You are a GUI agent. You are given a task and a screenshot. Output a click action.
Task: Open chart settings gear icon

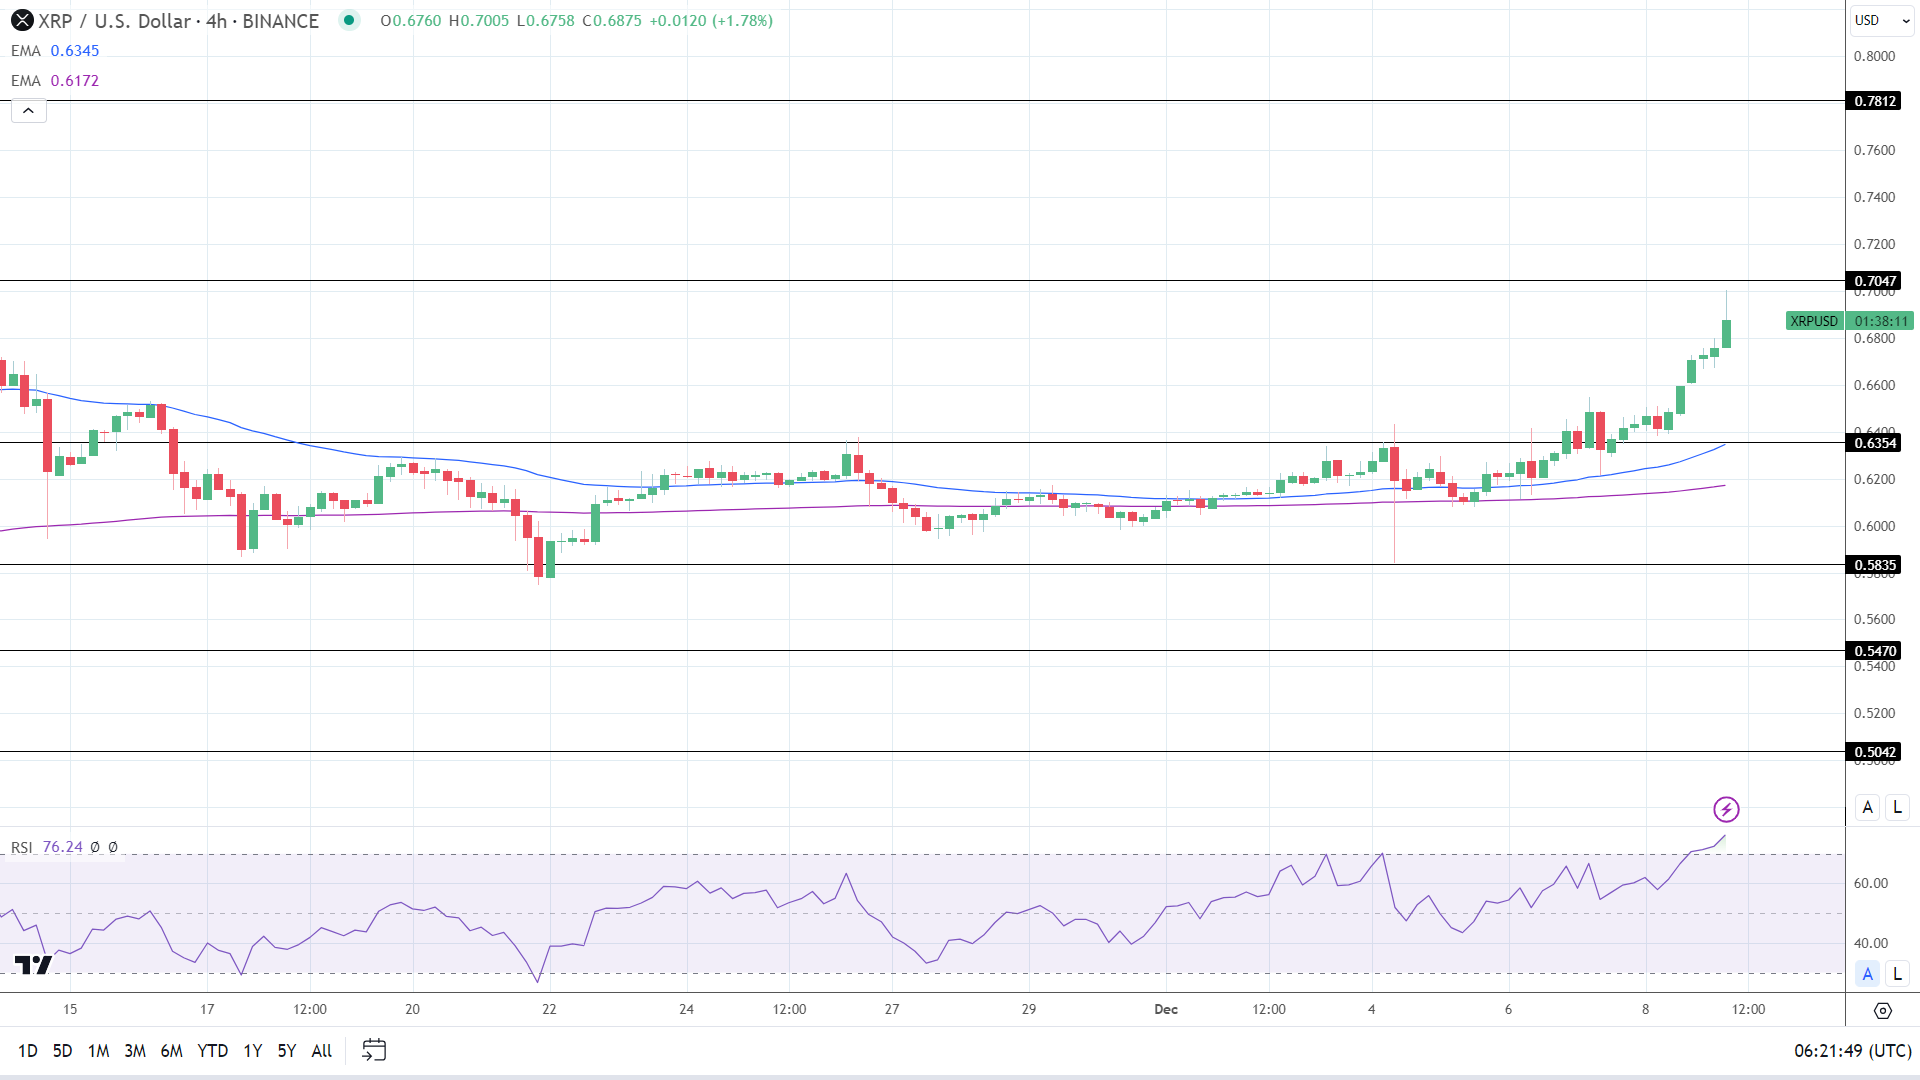point(1883,1010)
